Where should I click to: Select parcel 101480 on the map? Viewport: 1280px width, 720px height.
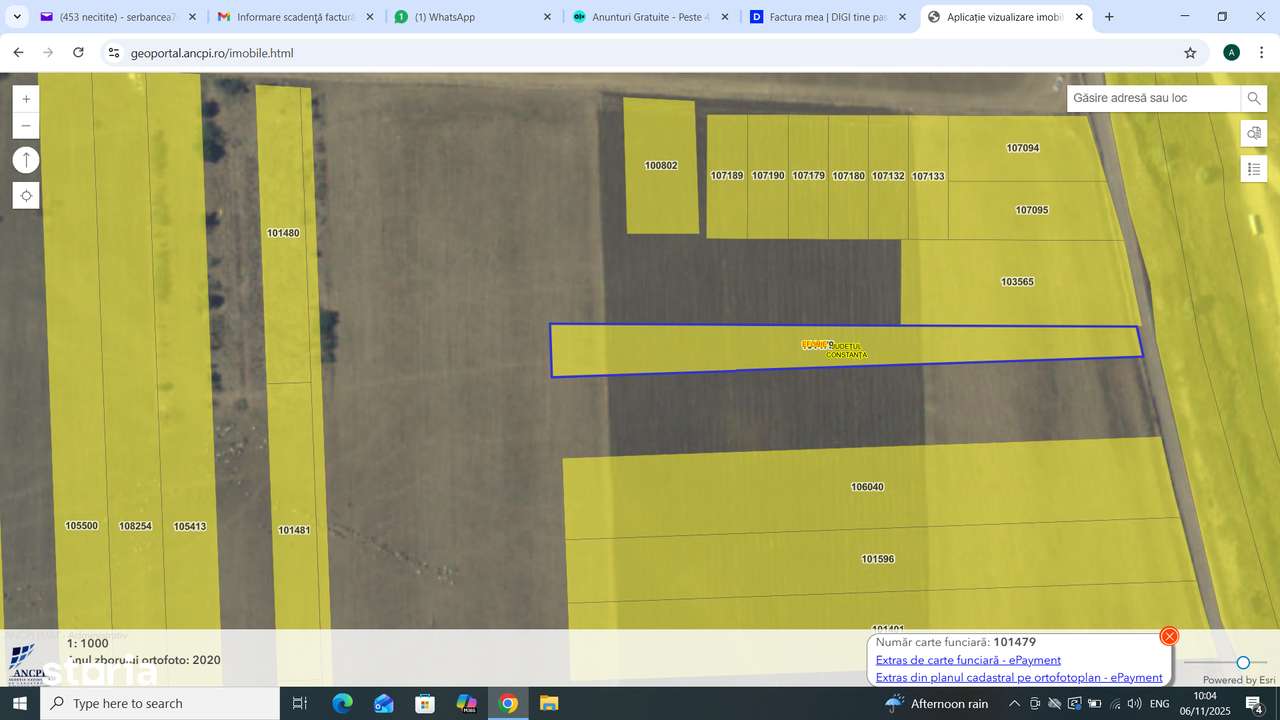pyautogui.click(x=283, y=233)
